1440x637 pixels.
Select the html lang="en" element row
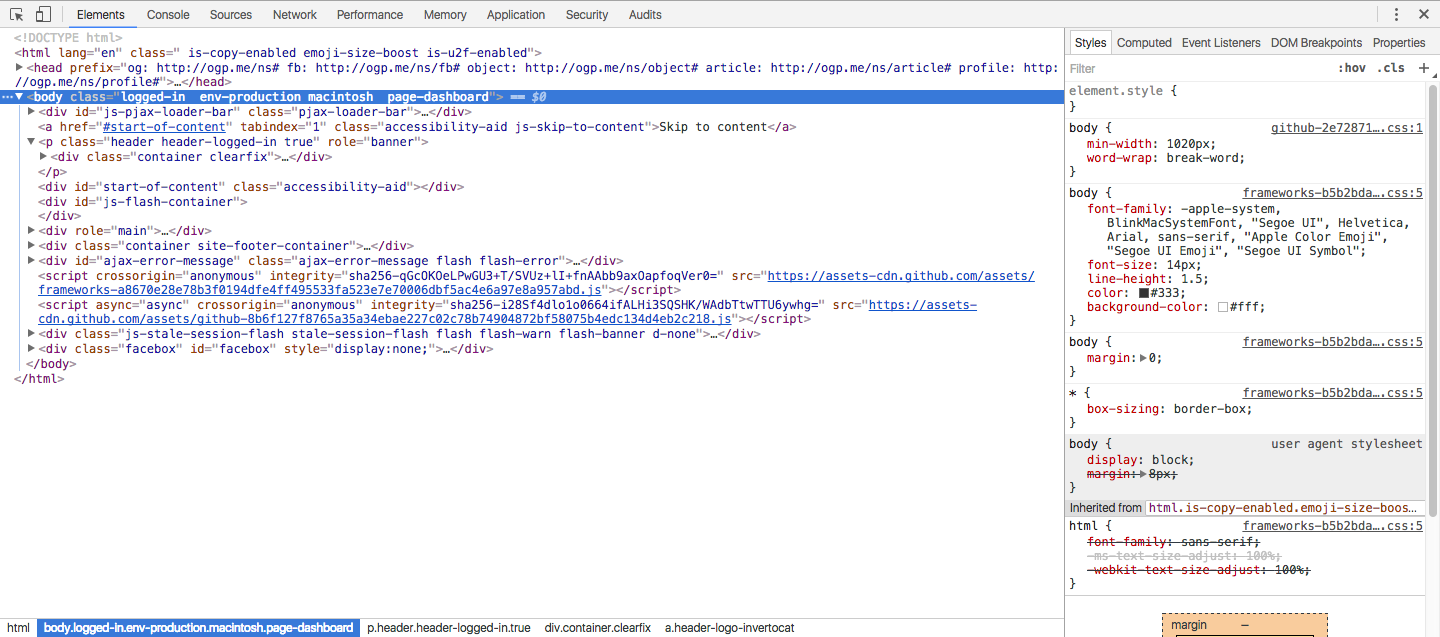[x=278, y=52]
